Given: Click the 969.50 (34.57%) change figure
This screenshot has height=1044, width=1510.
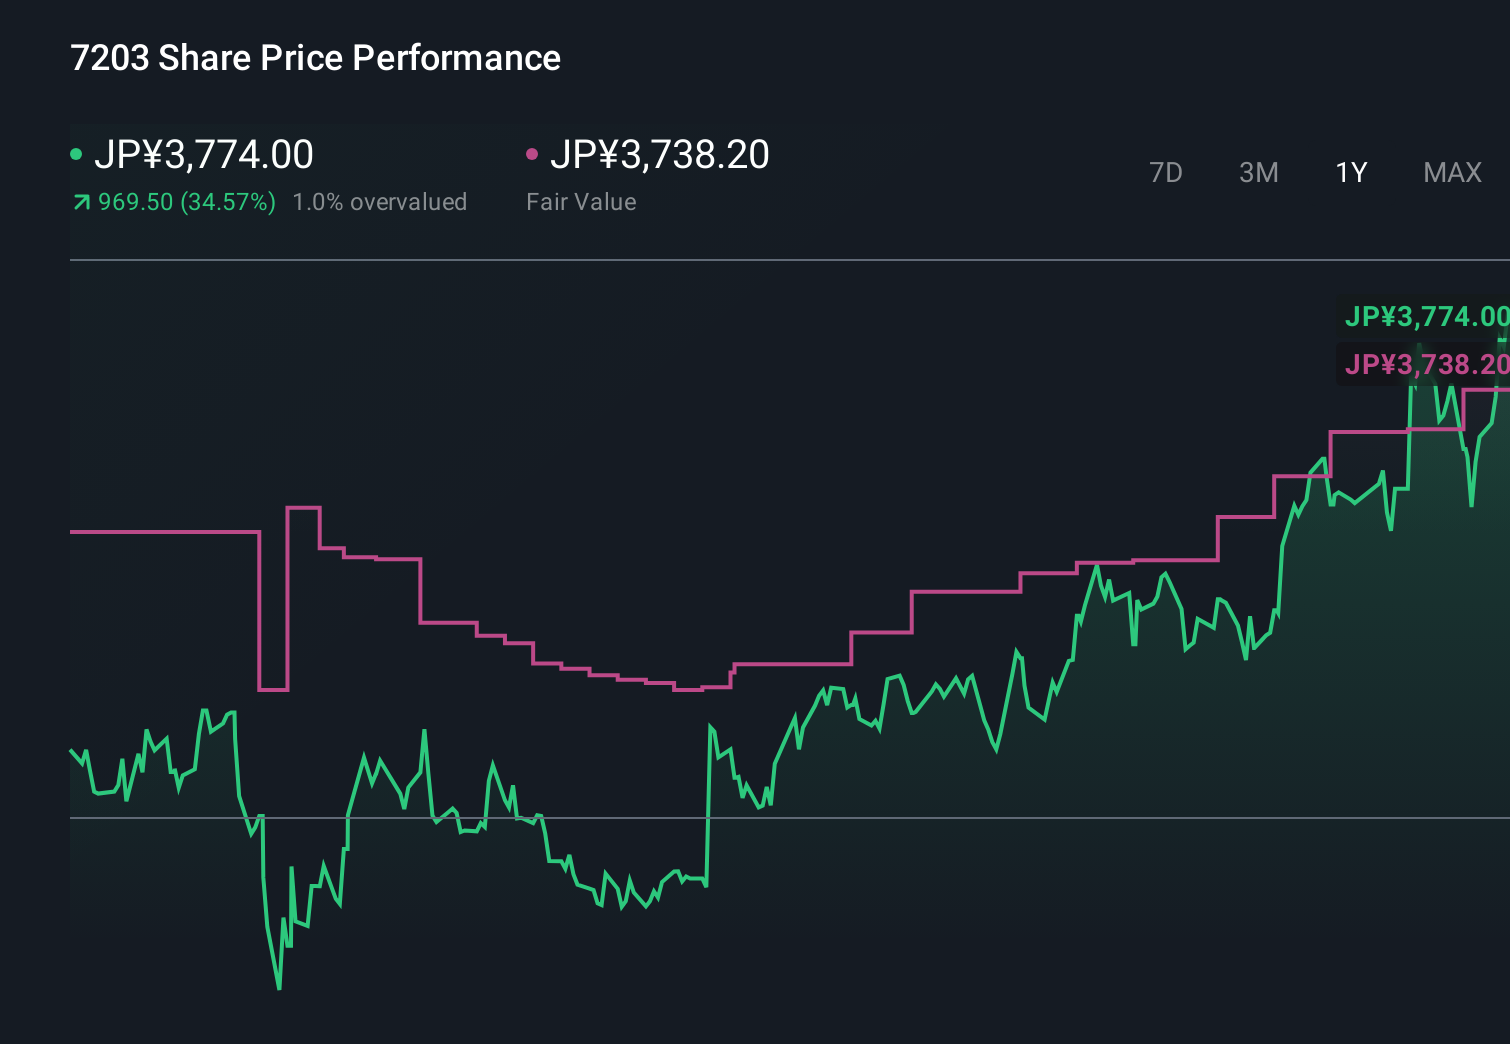Looking at the screenshot, I should click(187, 202).
